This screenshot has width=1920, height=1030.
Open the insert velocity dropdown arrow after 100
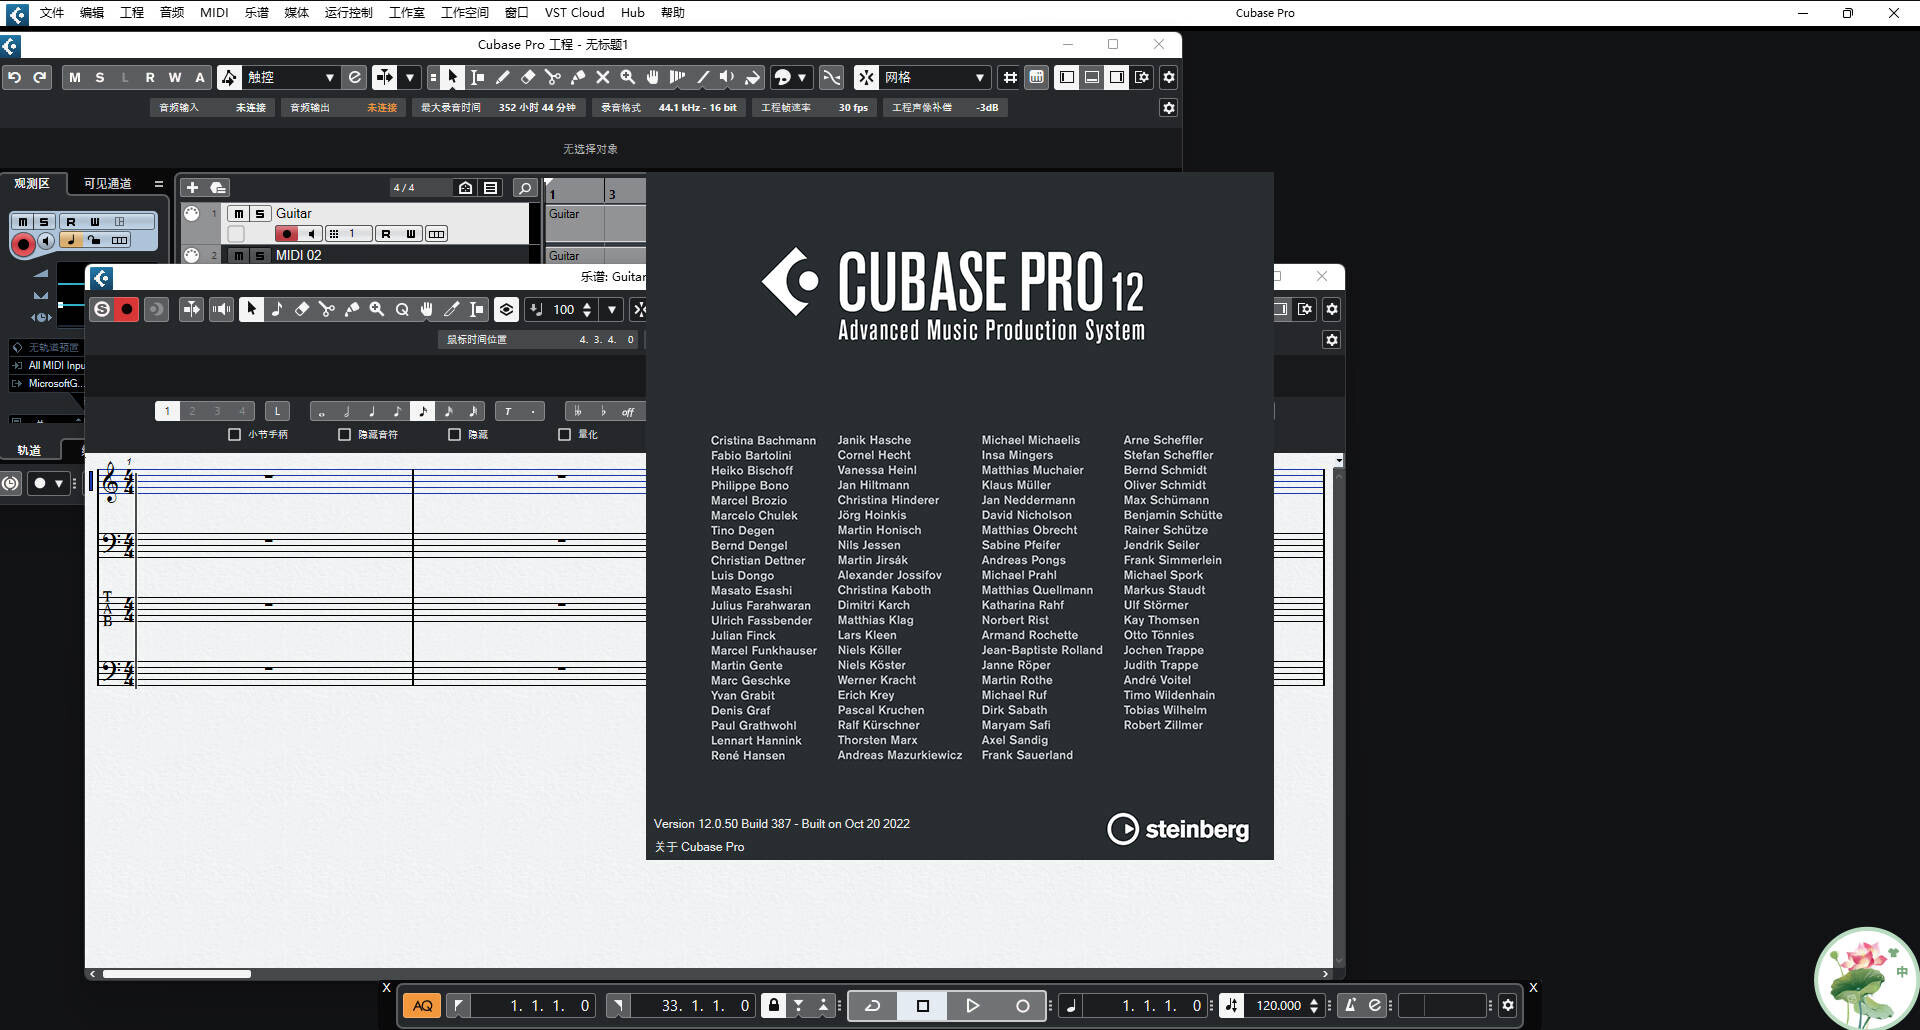[x=612, y=310]
